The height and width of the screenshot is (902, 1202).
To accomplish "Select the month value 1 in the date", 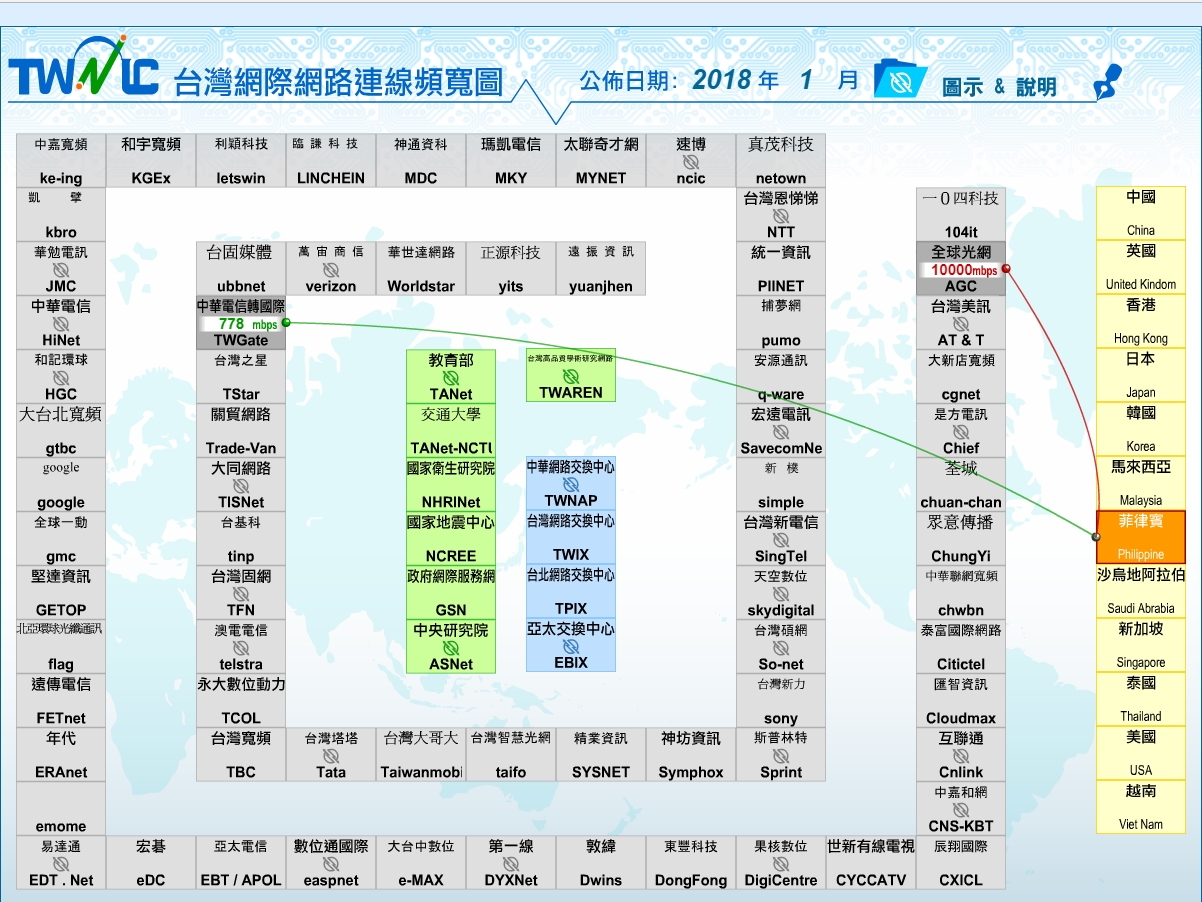I will [806, 80].
